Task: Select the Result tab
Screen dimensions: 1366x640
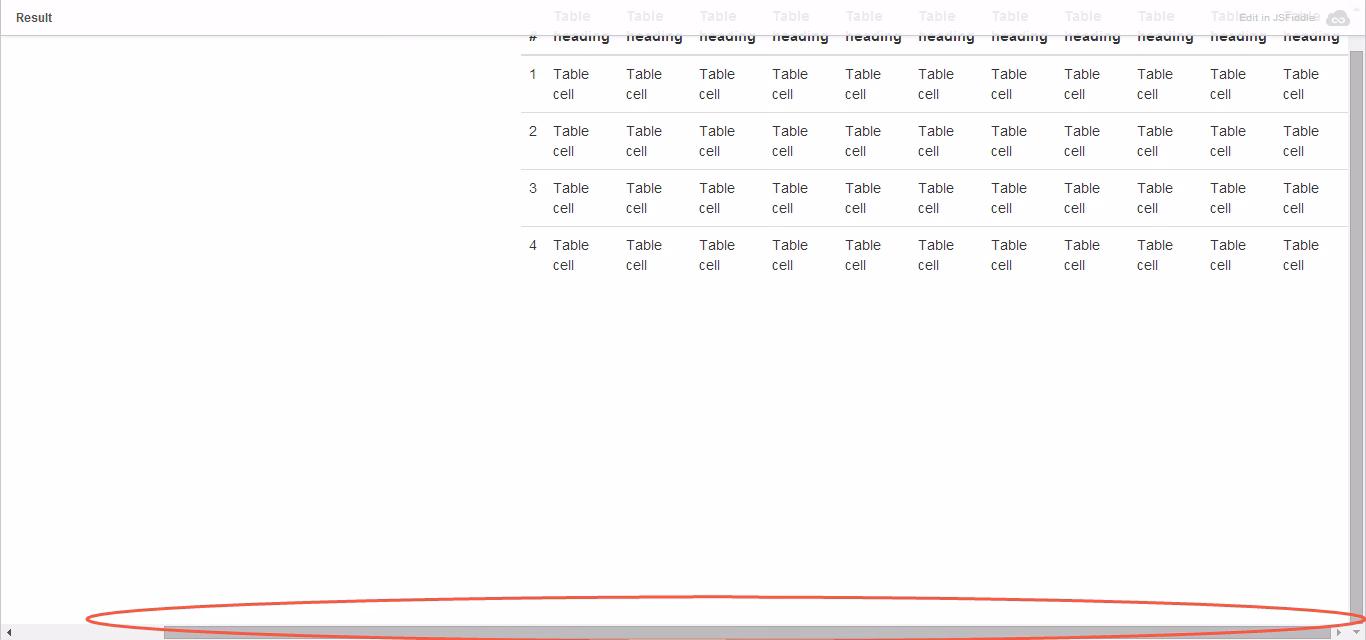Action: [34, 17]
